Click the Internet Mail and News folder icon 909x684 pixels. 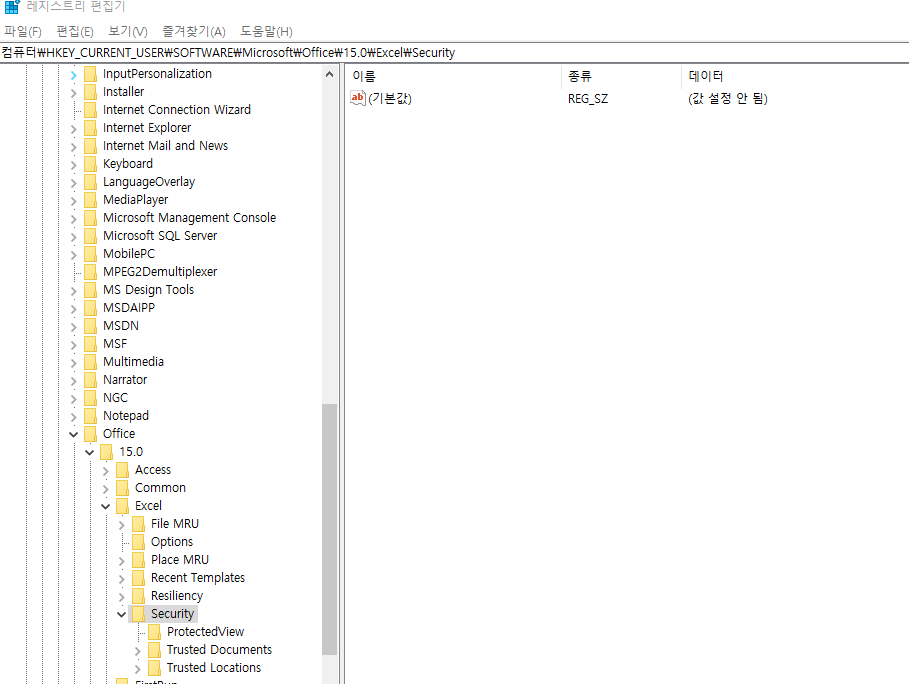[x=90, y=146]
